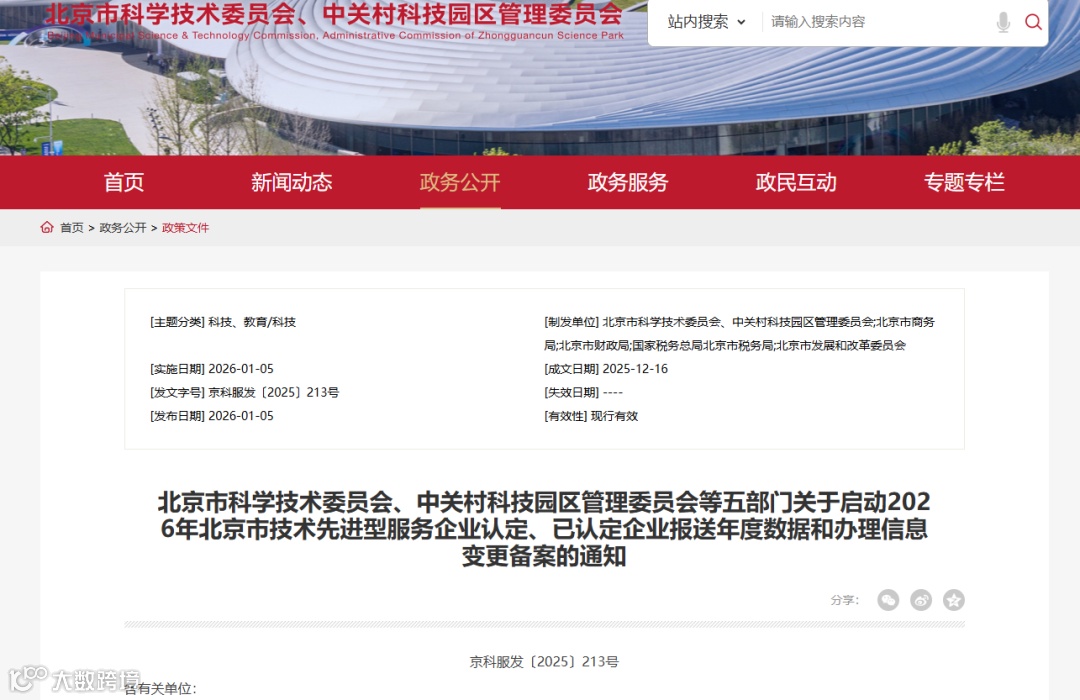Image resolution: width=1080 pixels, height=700 pixels.
Task: Open the 新闻动态 menu
Action: [x=291, y=182]
